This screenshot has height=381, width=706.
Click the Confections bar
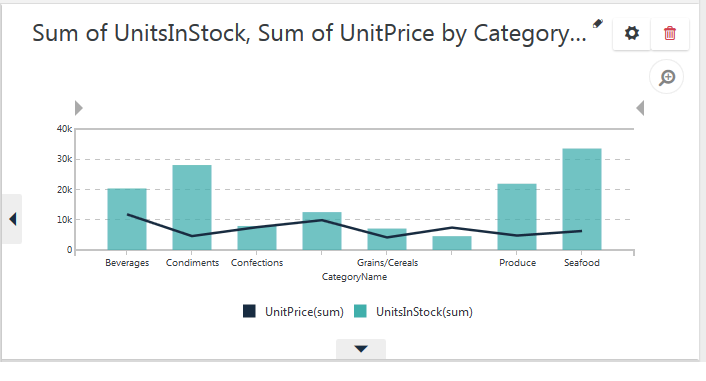pos(257,238)
